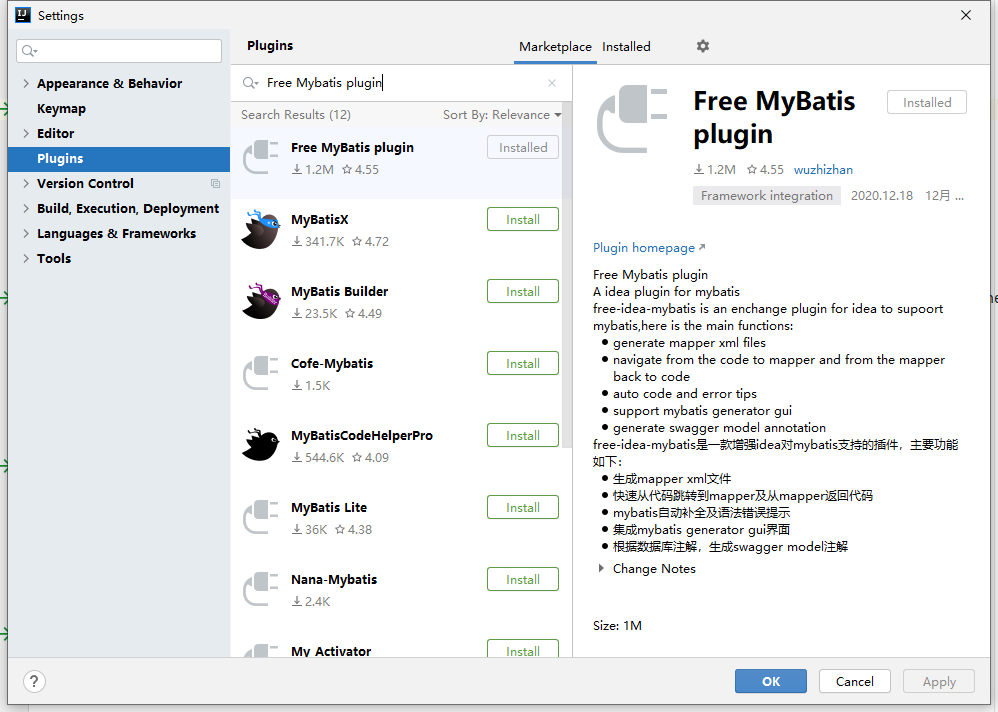The width and height of the screenshot is (998, 712).
Task: Click the Nana-Mybatis plug icon
Action: click(x=261, y=589)
